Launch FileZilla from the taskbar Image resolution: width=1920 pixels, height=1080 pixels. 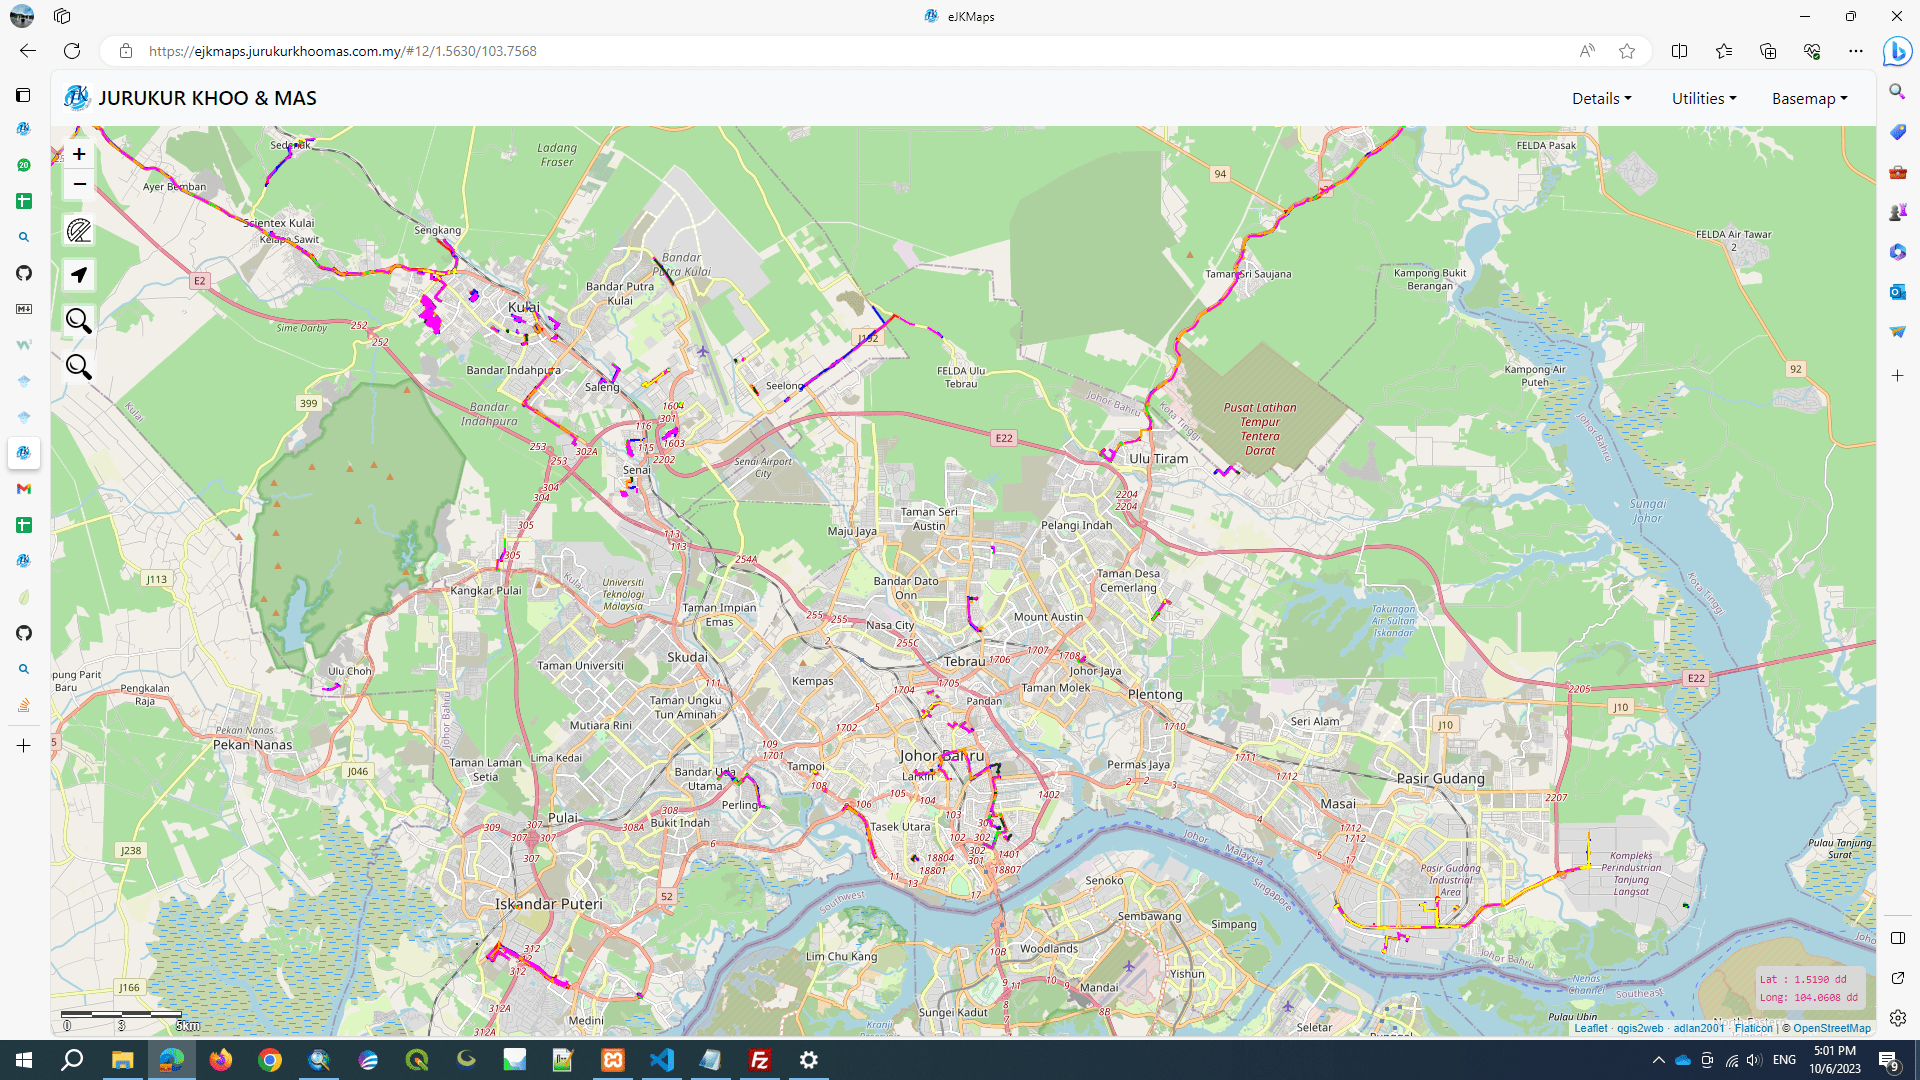point(759,1059)
